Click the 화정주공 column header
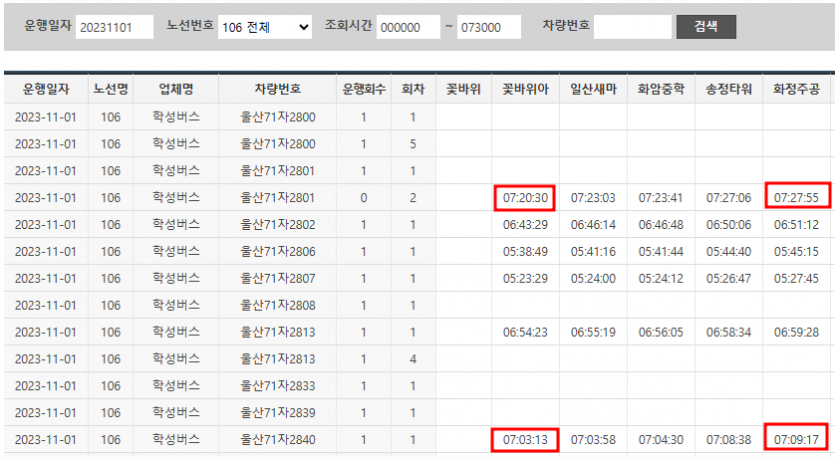The width and height of the screenshot is (835, 459). 796,90
